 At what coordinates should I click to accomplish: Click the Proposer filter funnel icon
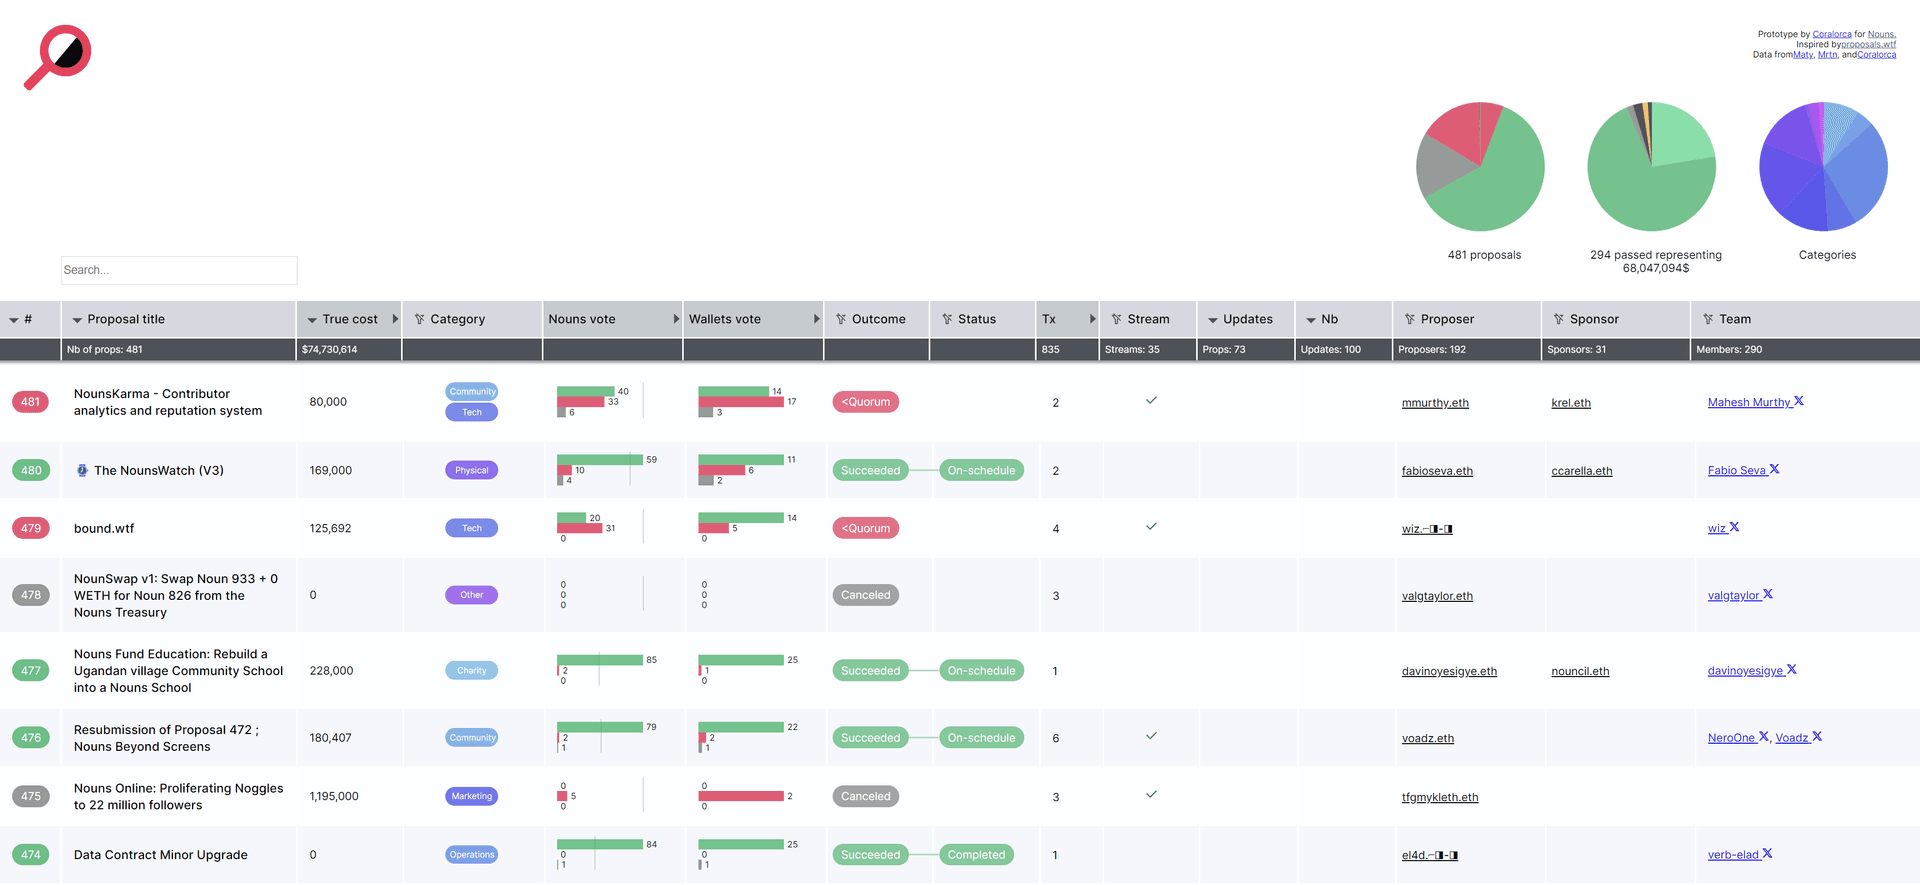click(1410, 320)
